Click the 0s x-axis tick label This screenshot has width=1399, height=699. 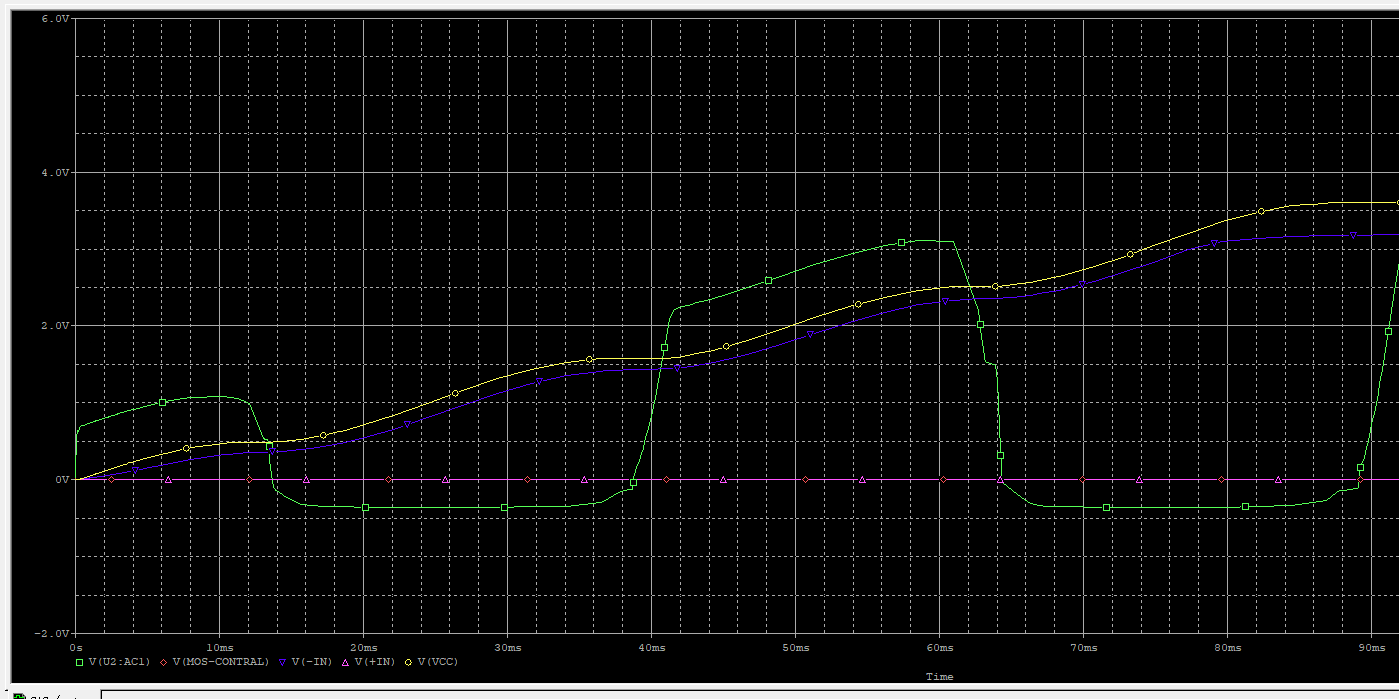pyautogui.click(x=77, y=648)
